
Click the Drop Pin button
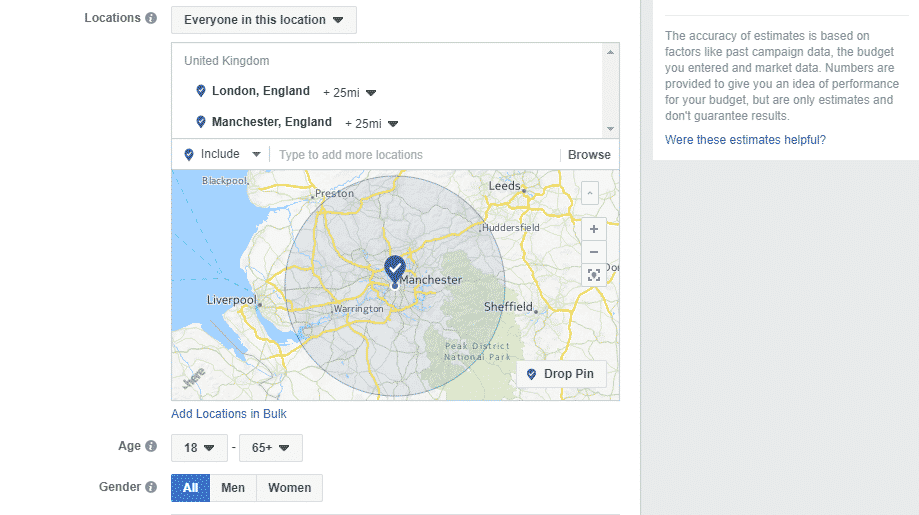point(560,374)
